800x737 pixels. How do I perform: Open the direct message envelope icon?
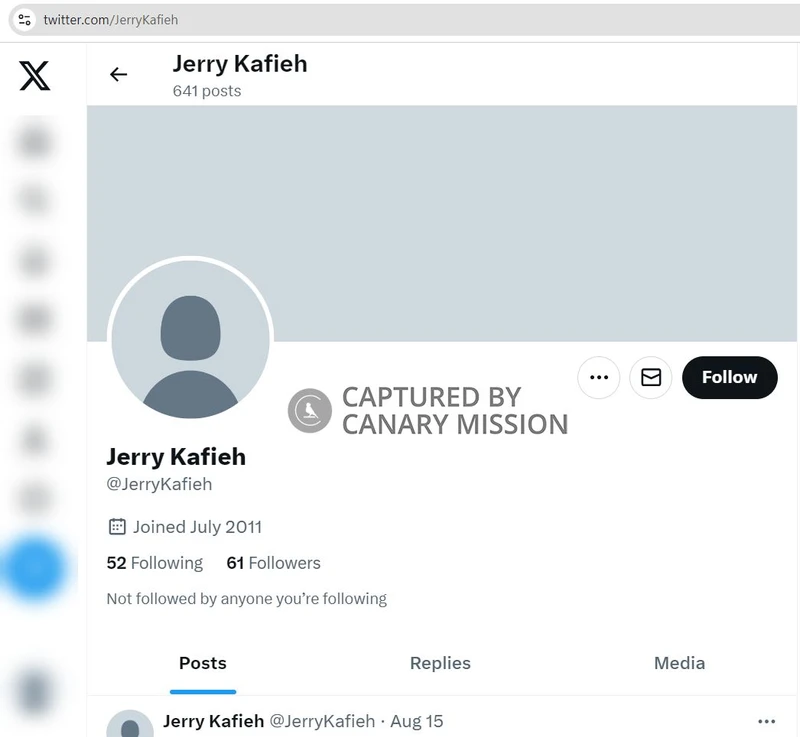coord(650,377)
